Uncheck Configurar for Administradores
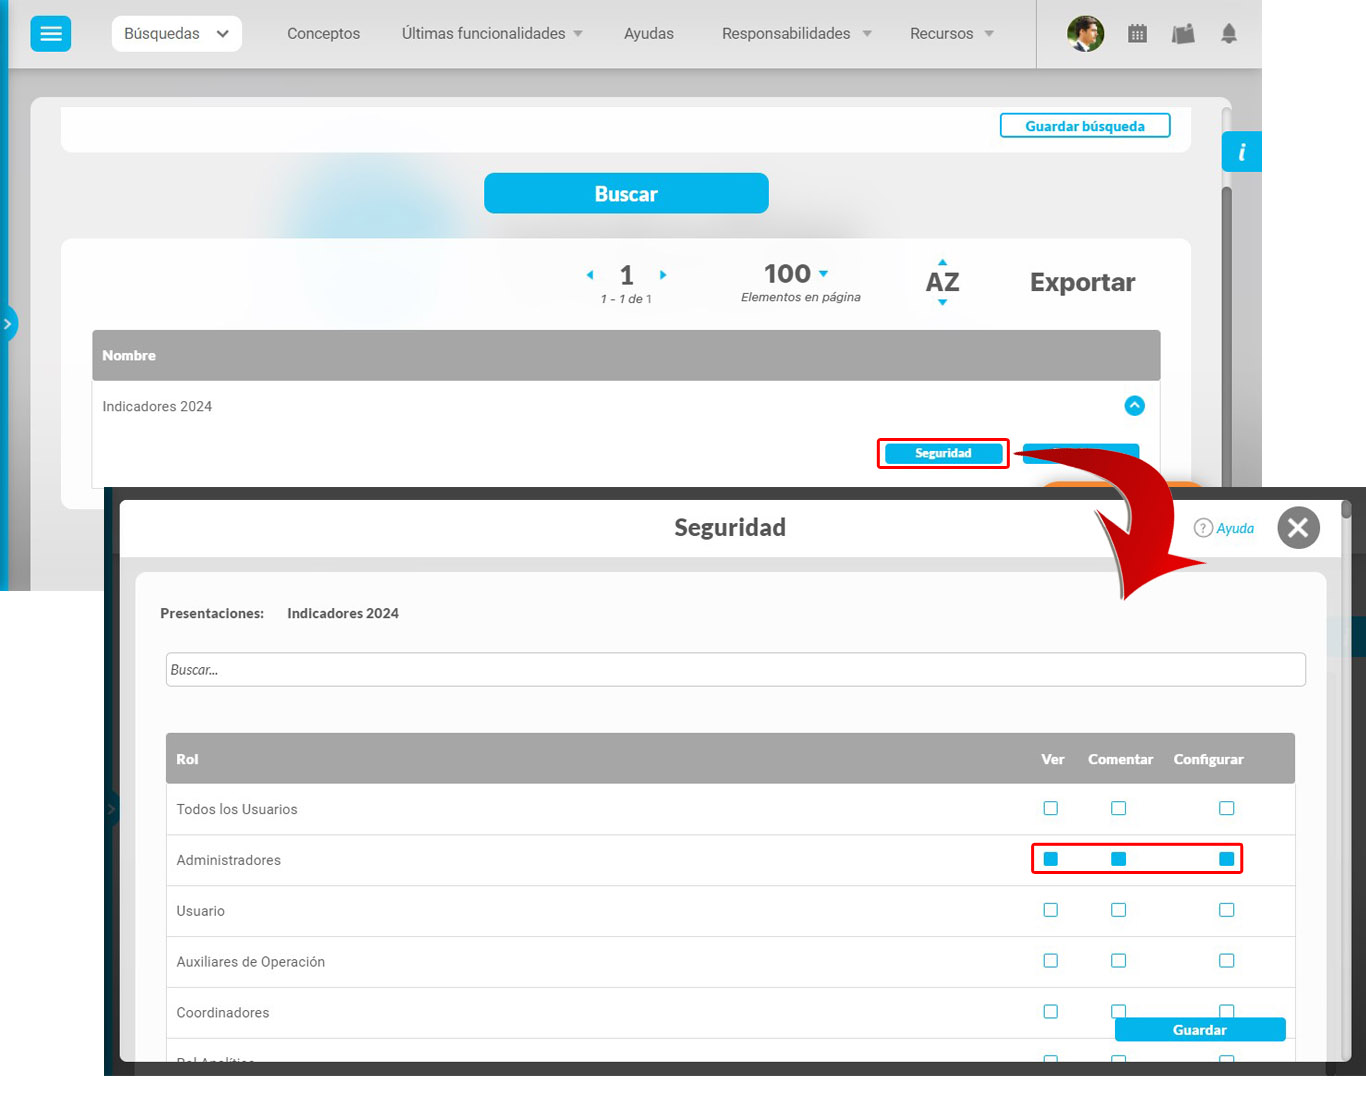Image resolution: width=1366 pixels, height=1100 pixels. [x=1226, y=859]
